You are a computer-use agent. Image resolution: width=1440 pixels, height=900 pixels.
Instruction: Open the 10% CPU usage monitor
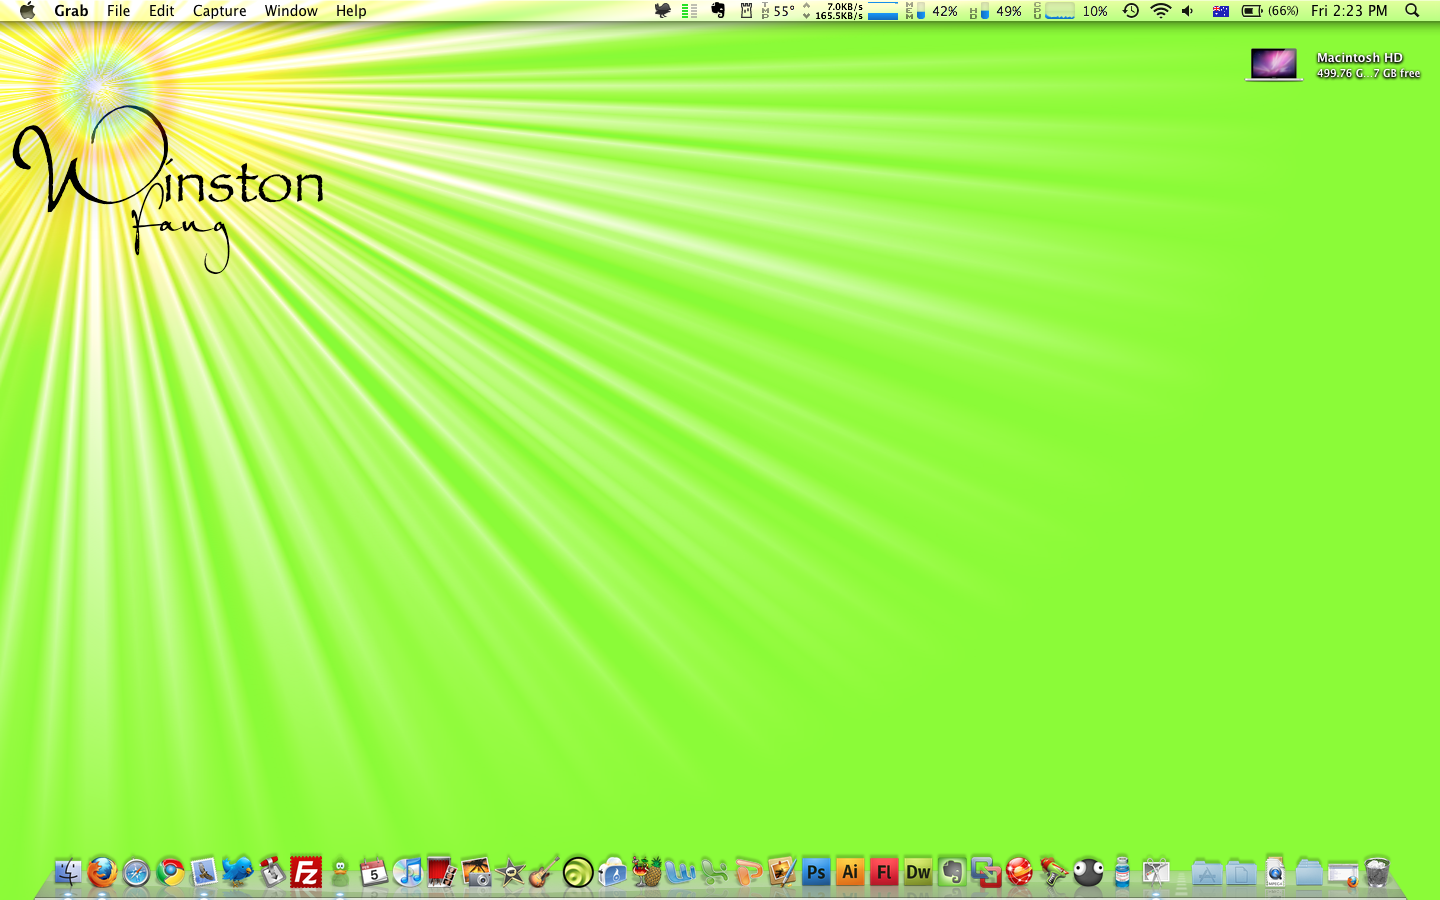1071,11
